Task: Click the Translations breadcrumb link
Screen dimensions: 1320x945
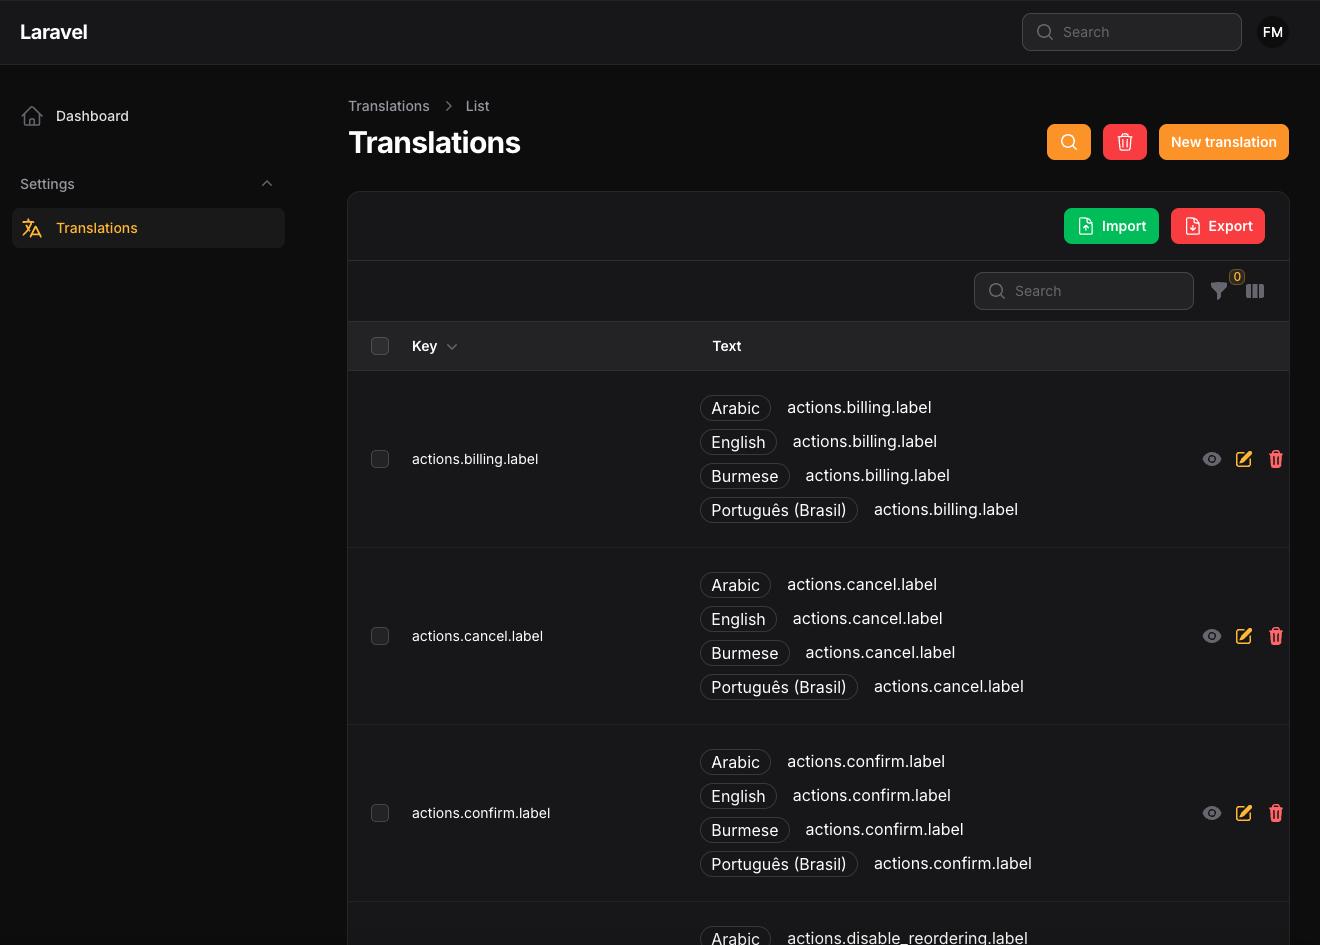Action: pyautogui.click(x=388, y=106)
